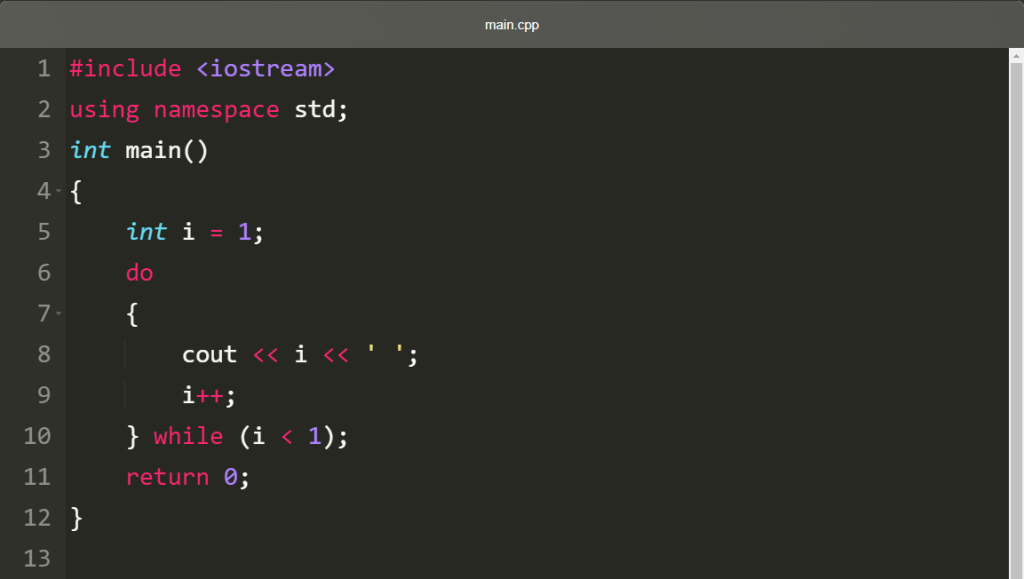Click line number 6 in gutter
This screenshot has width=1024, height=579.
click(44, 272)
